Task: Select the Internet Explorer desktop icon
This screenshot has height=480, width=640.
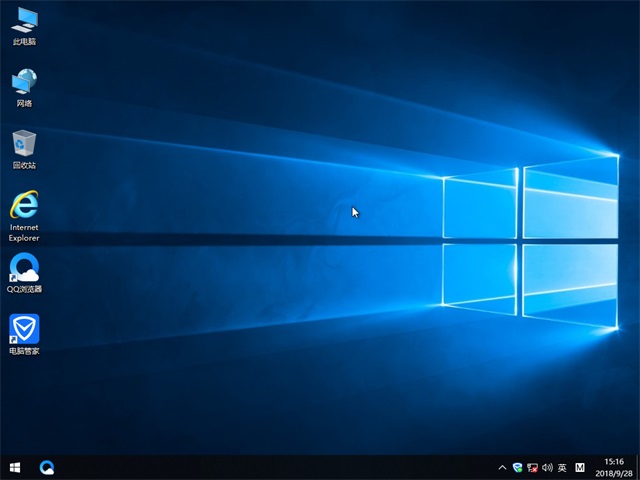Action: 24,206
